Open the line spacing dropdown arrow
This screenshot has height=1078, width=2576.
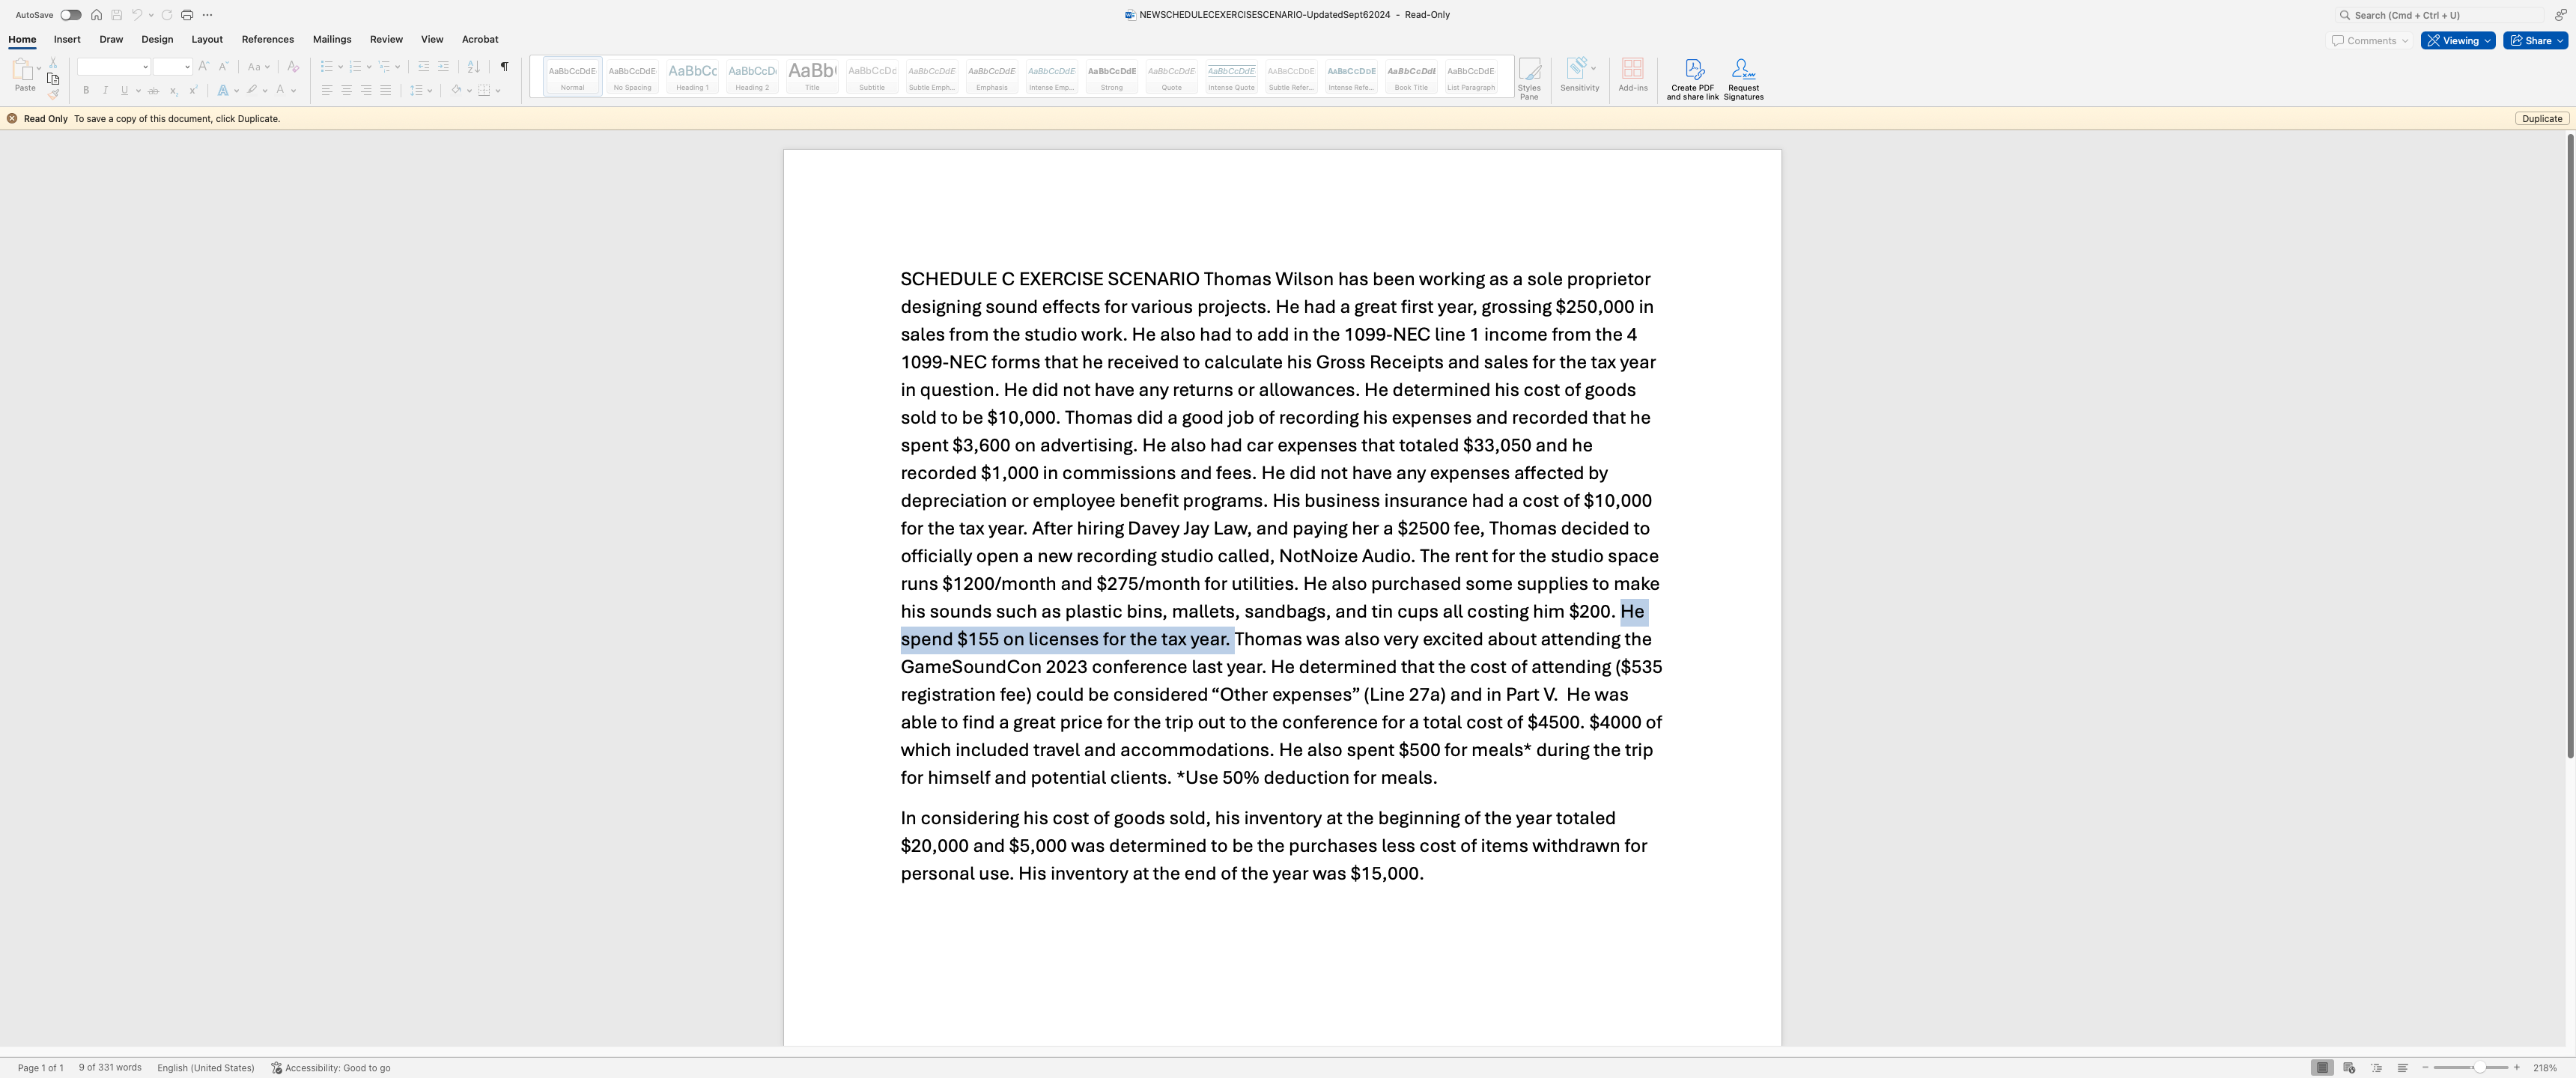[430, 91]
